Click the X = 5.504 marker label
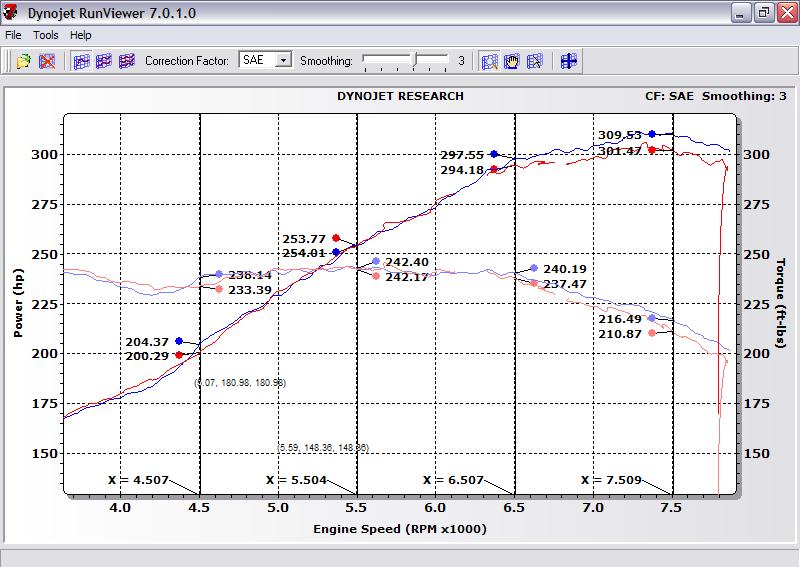800x567 pixels. click(296, 480)
